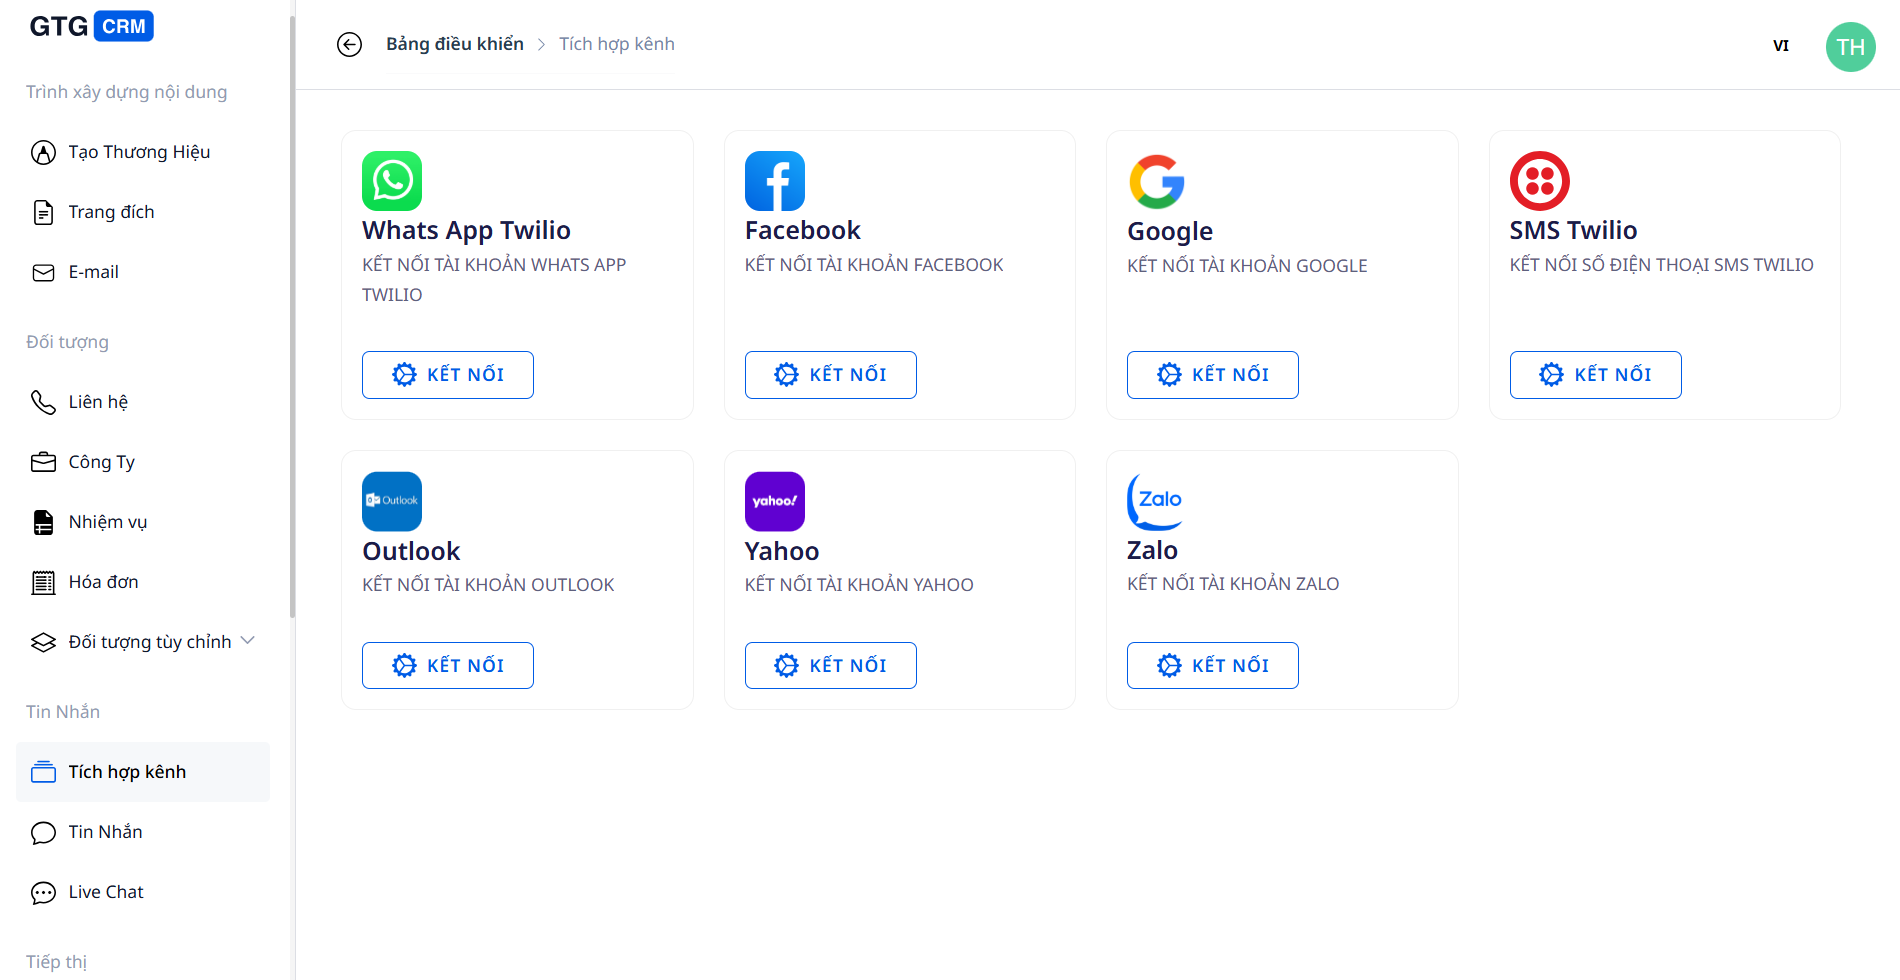Screen dimensions: 1900x980
Task: Open the TH user avatar menu
Action: pos(1850,47)
